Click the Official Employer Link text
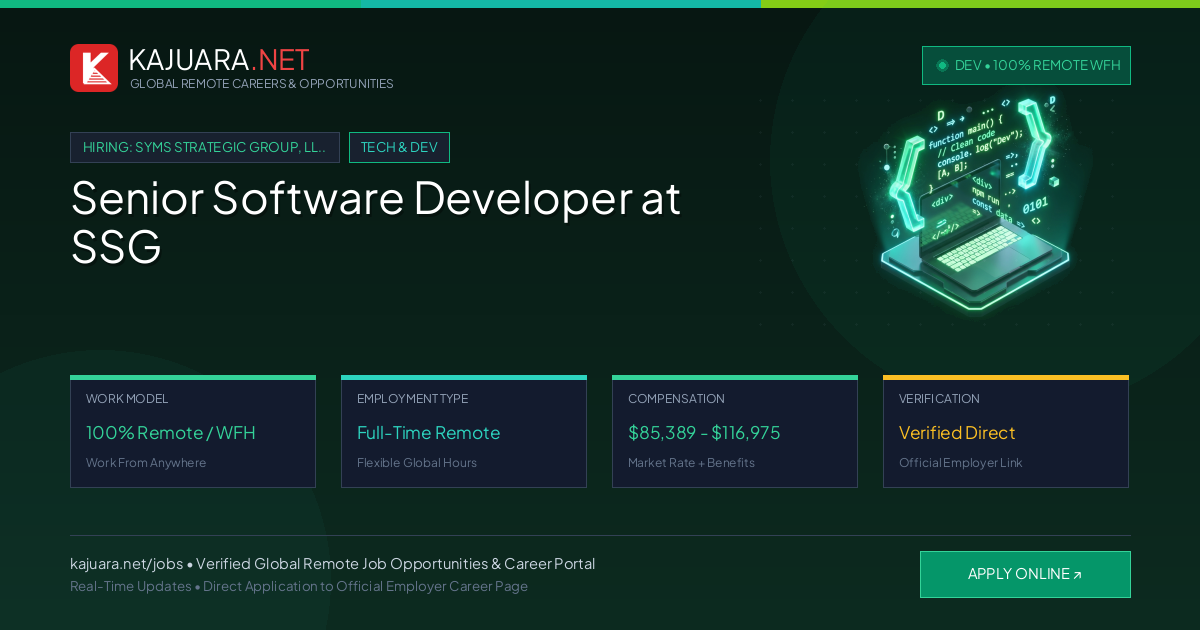Viewport: 1200px width, 630px height. (x=960, y=463)
